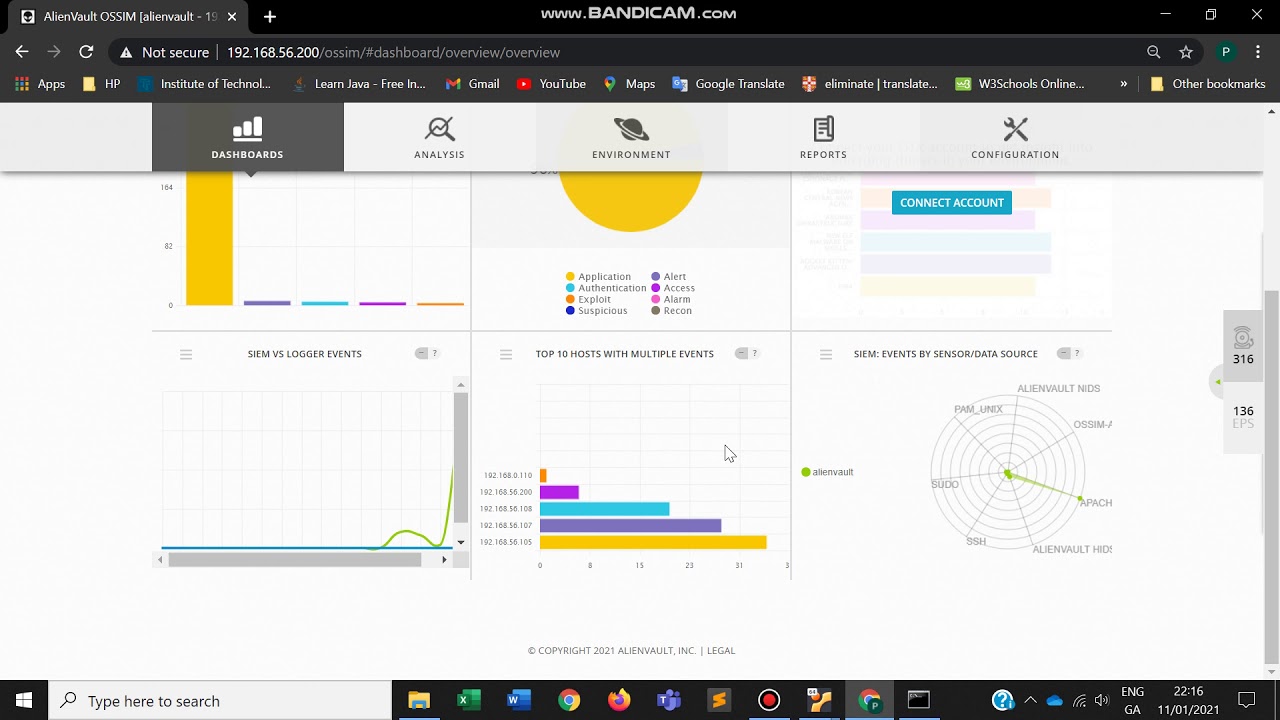Toggle the Access legend entry
The height and width of the screenshot is (720, 1280).
(x=673, y=288)
